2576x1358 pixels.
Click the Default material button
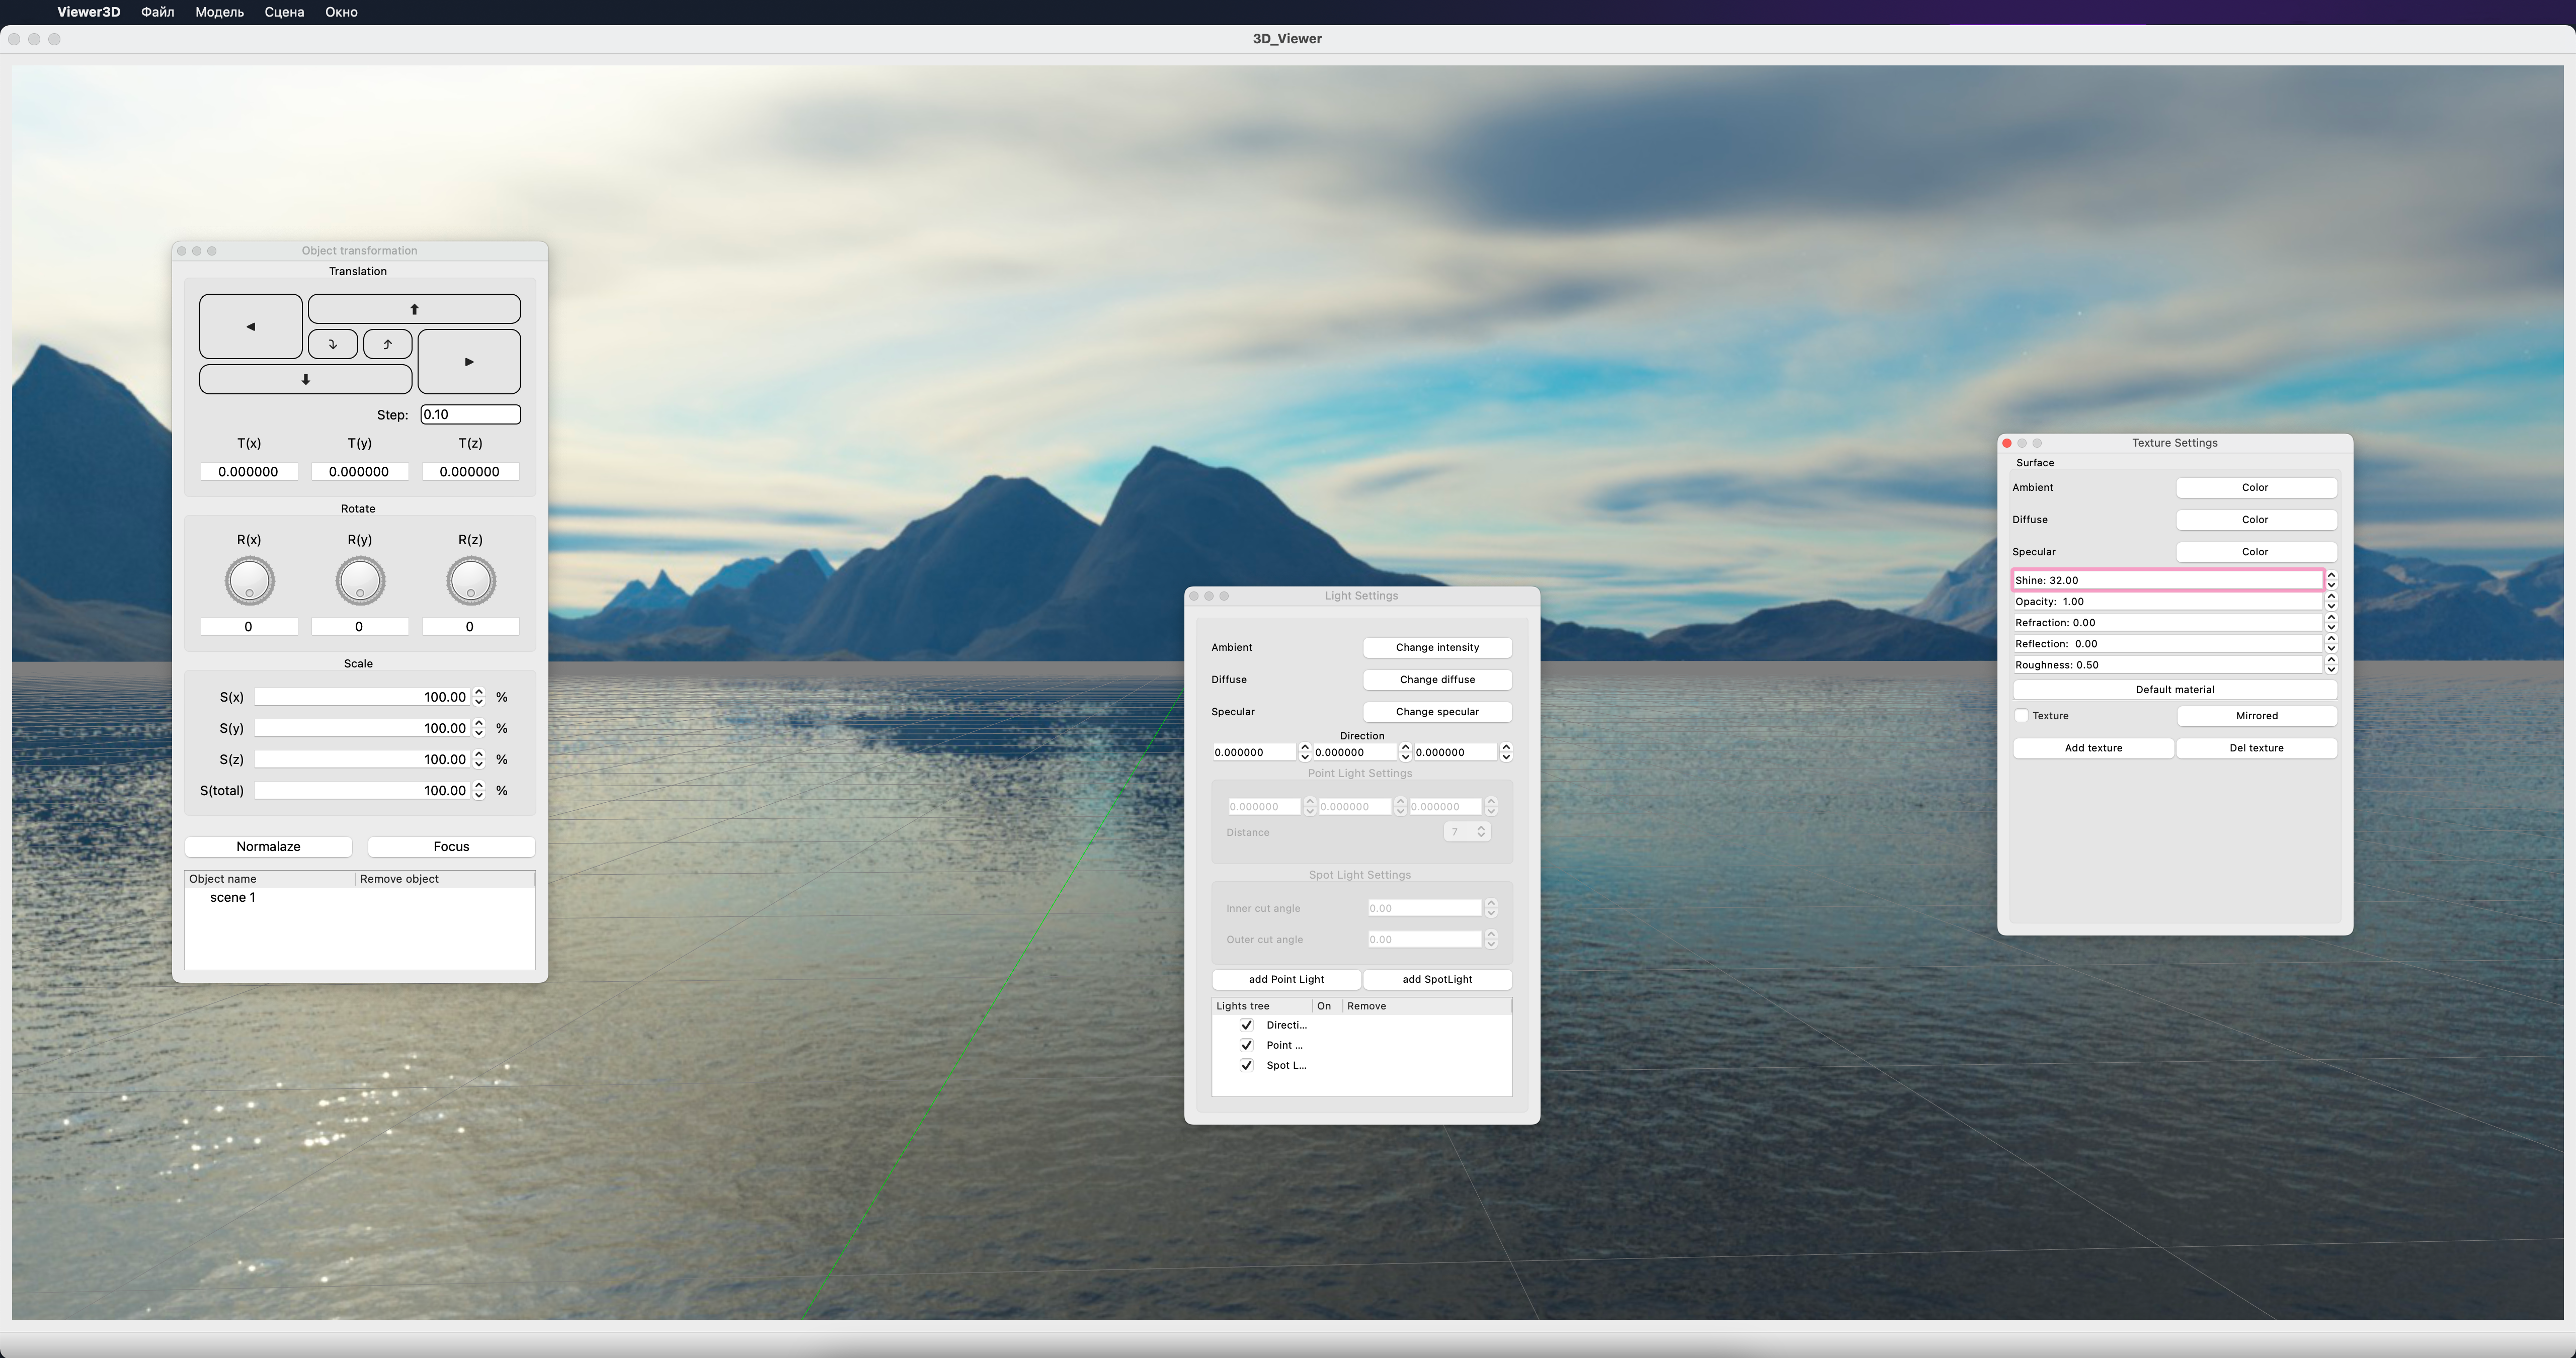[2174, 690]
